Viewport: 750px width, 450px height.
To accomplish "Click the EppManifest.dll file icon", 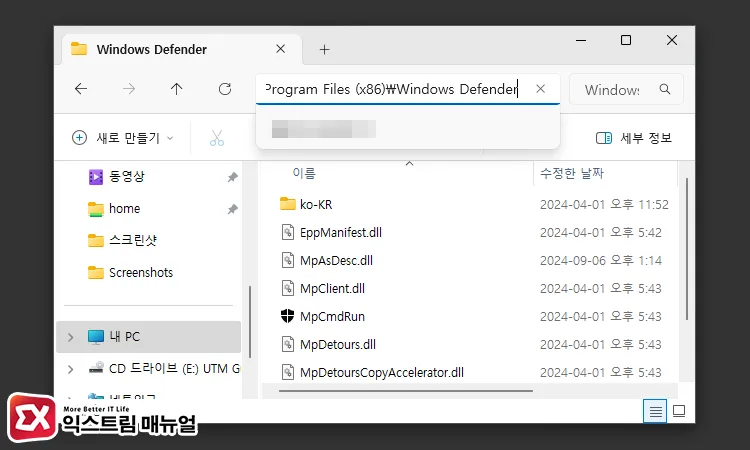I will coord(287,232).
